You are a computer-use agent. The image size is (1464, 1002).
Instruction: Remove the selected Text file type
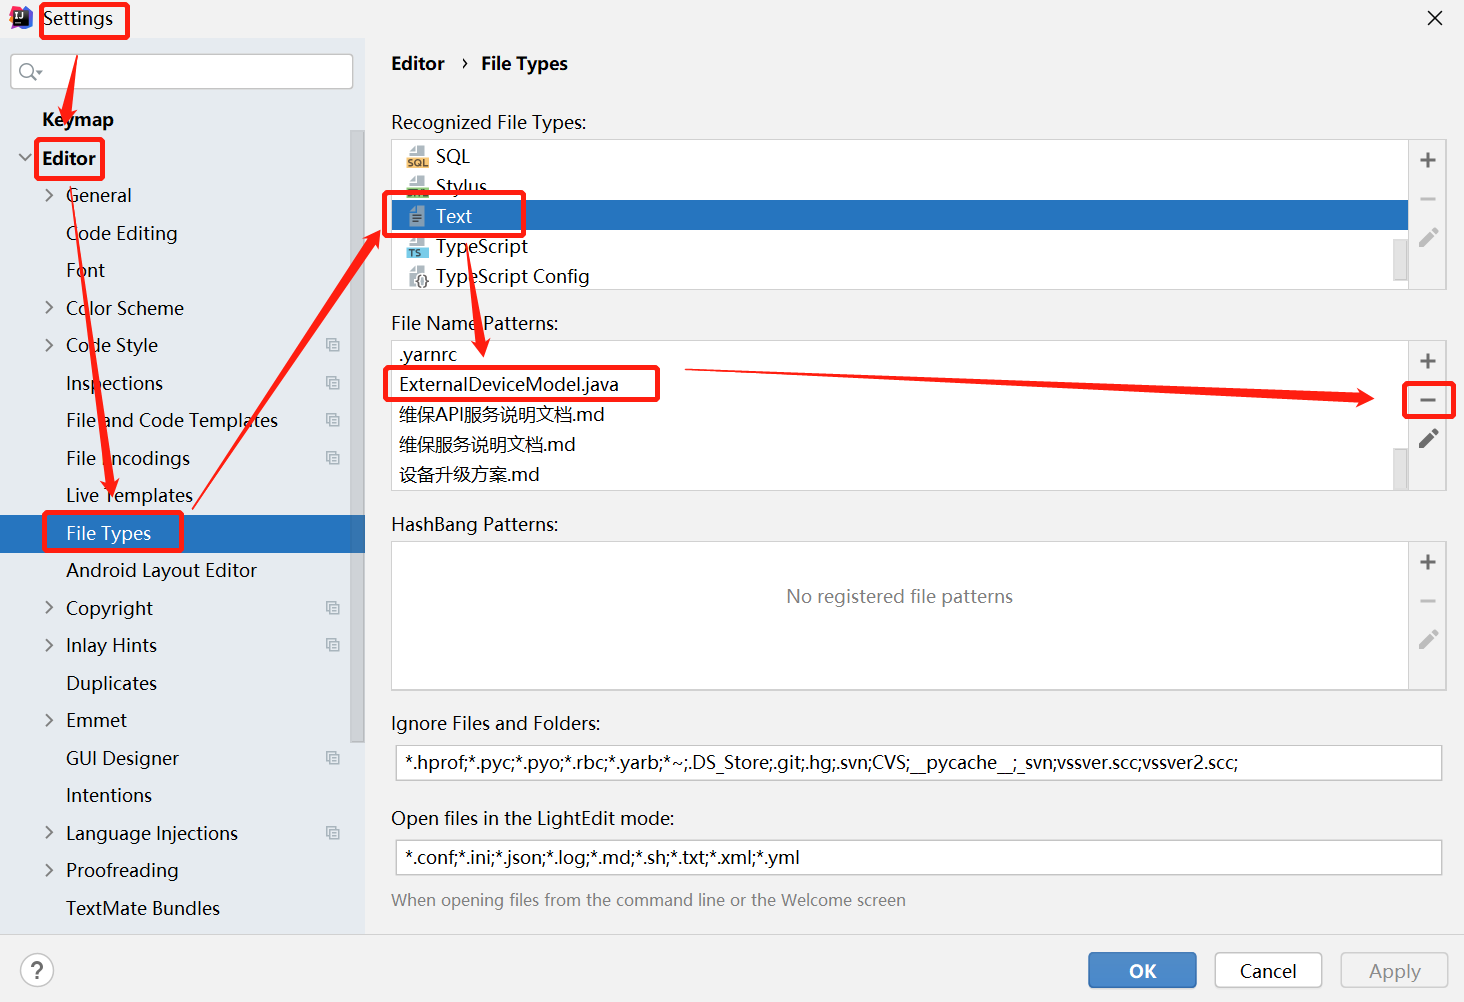[x=1427, y=198]
